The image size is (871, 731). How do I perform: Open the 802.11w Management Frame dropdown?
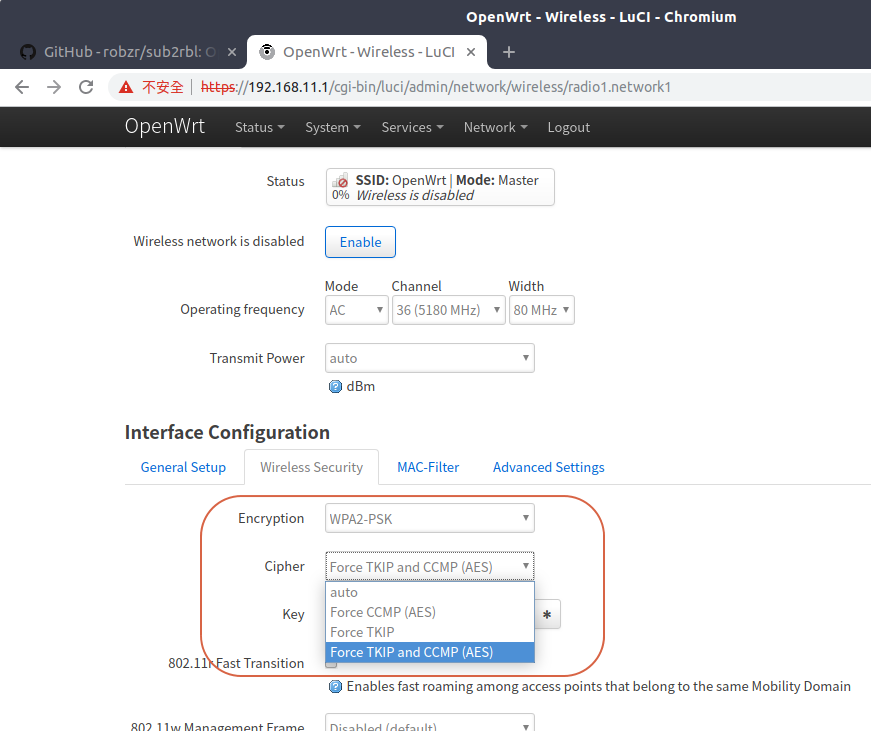pos(430,724)
